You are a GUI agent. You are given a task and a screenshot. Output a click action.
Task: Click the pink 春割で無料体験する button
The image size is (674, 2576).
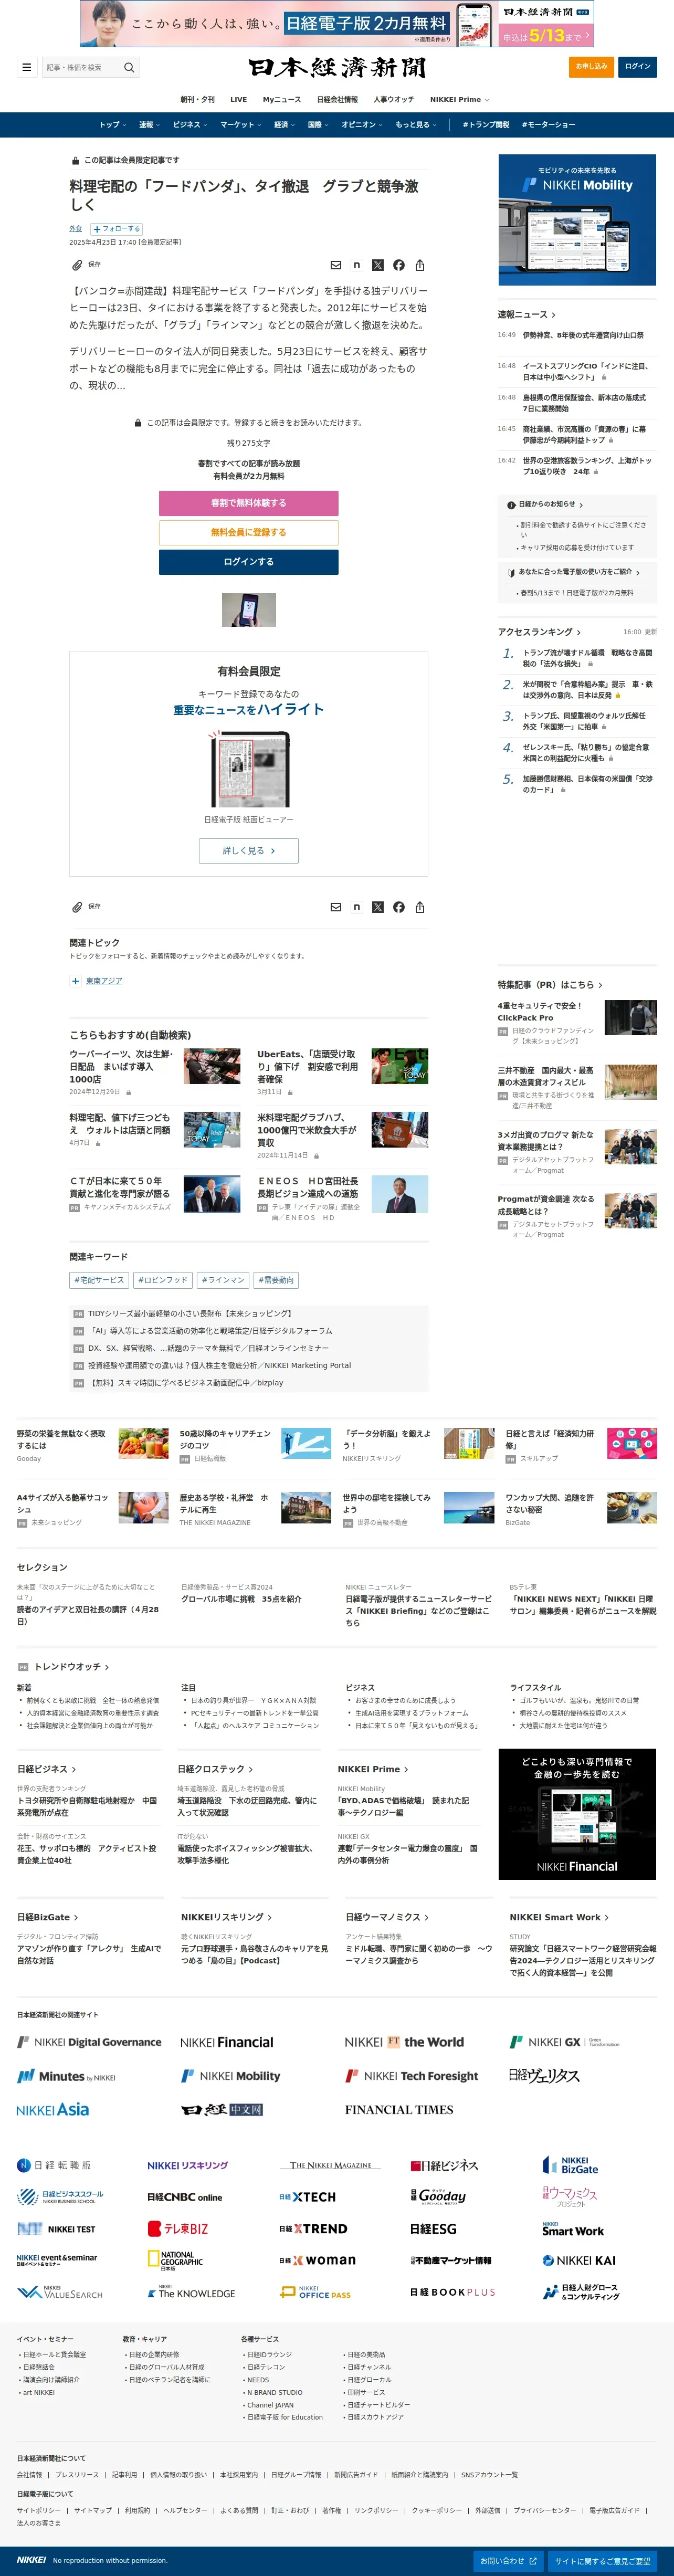[248, 503]
